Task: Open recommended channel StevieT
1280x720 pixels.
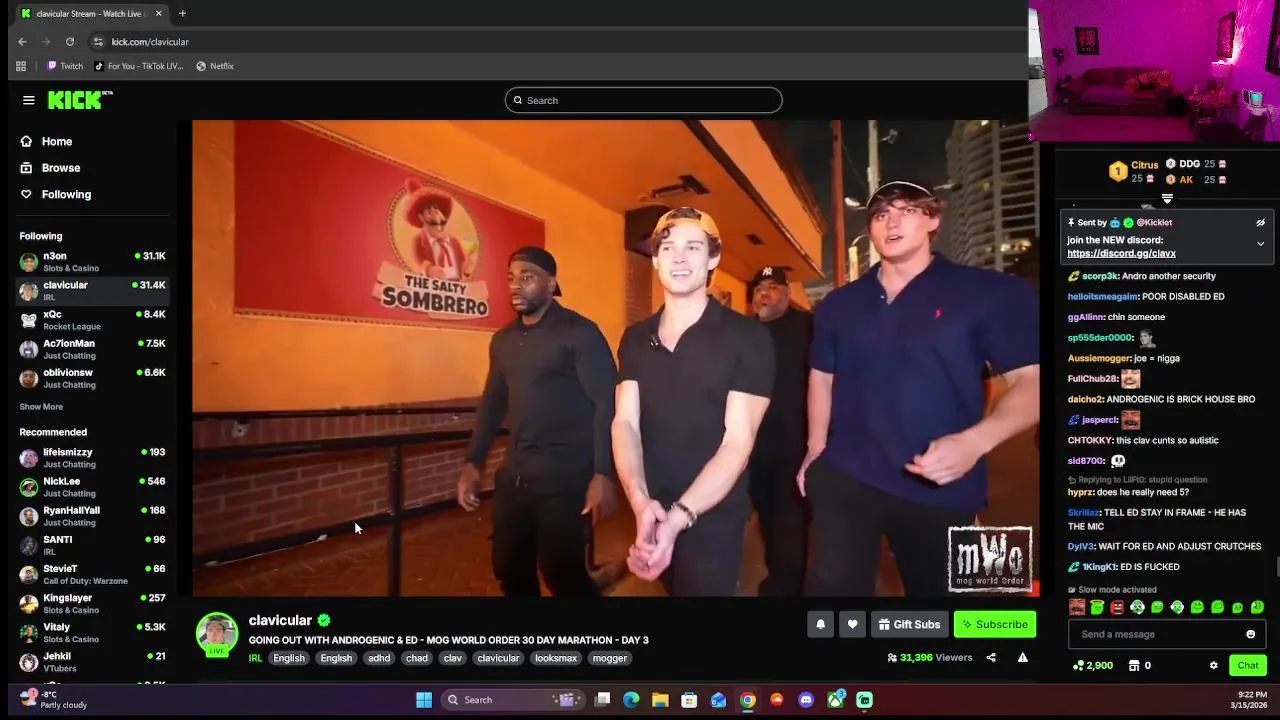Action: (93, 574)
